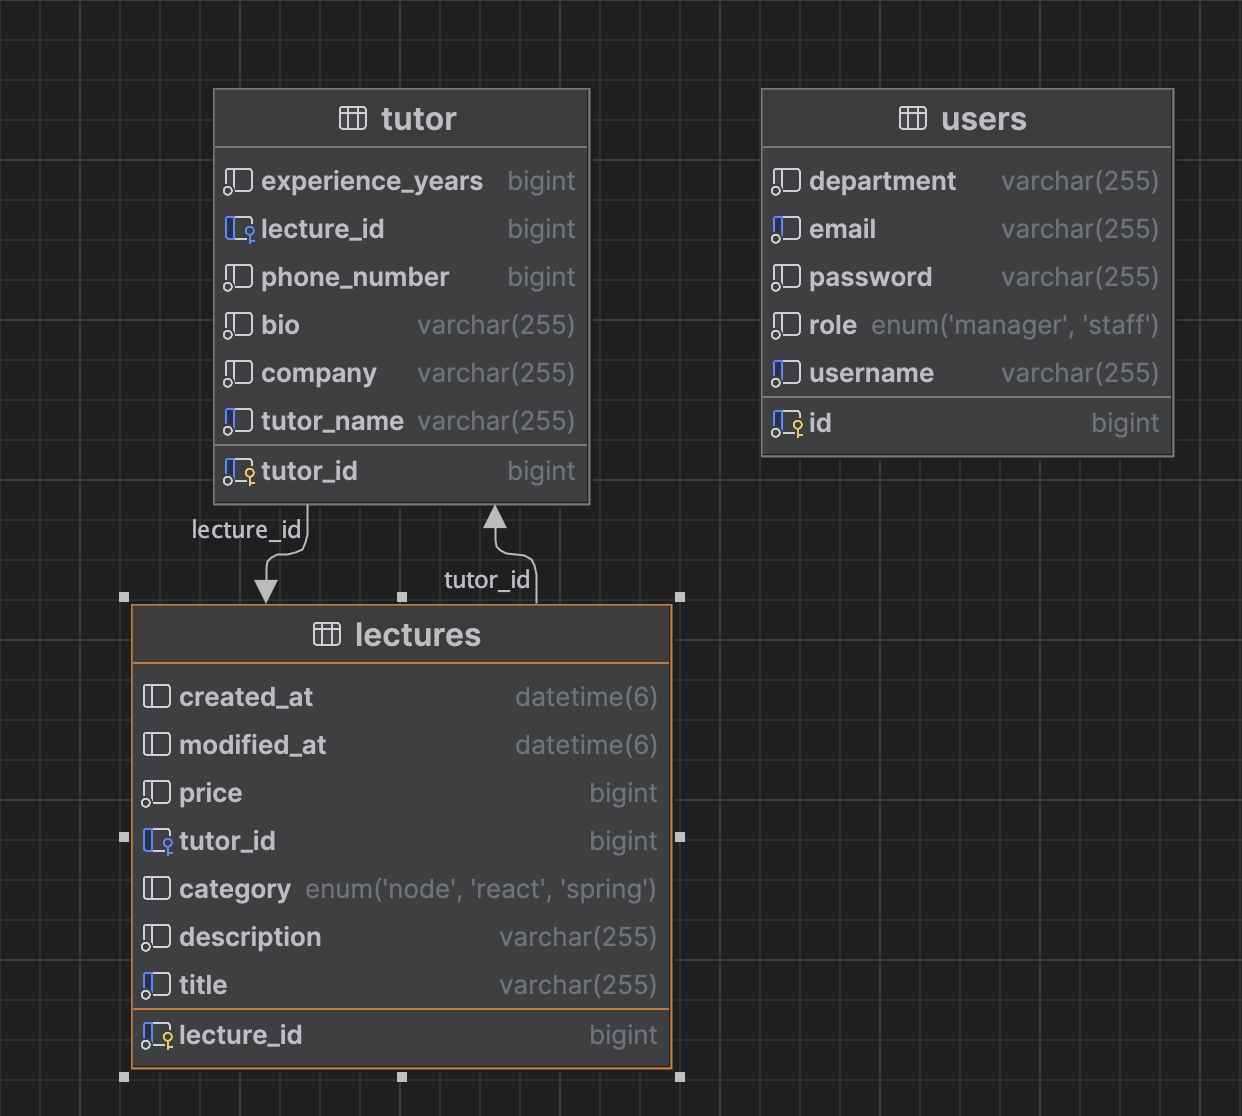This screenshot has width=1242, height=1116.
Task: Click the users table header
Action: click(x=967, y=118)
